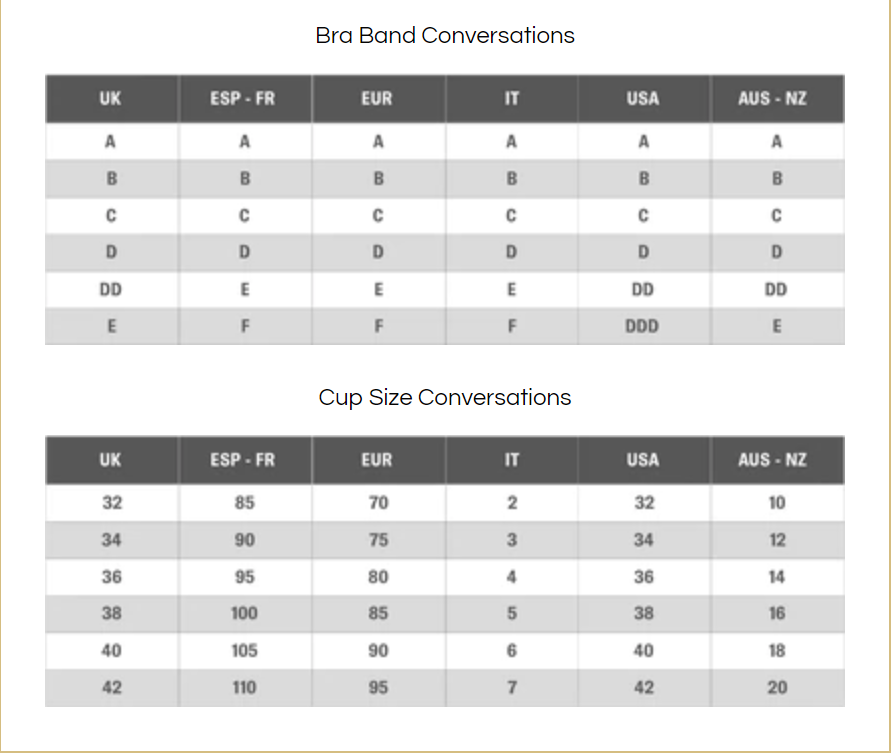Image resolution: width=891 pixels, height=753 pixels.
Task: Click the USA header in bottom table
Action: click(643, 460)
